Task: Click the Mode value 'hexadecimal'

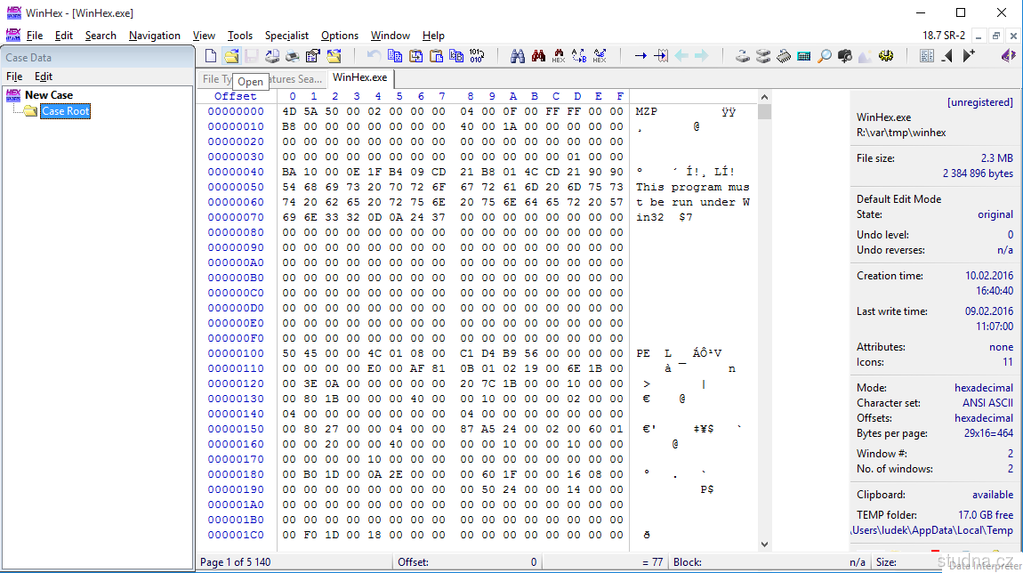Action: pos(984,388)
